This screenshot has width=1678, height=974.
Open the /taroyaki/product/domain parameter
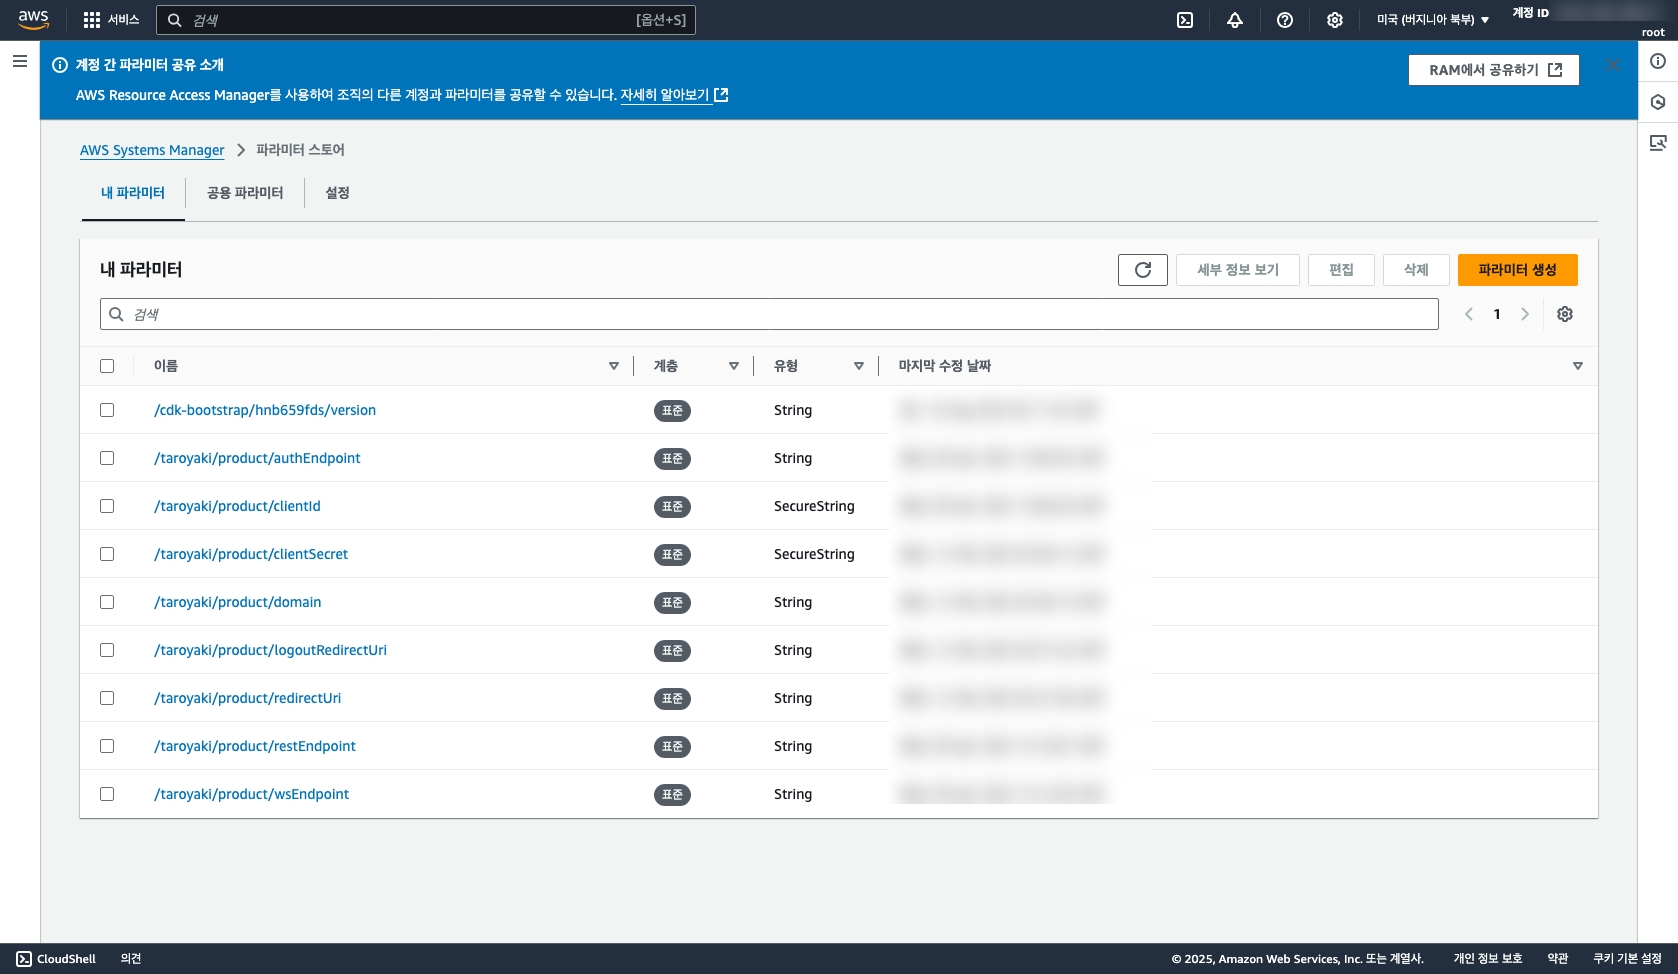point(238,602)
